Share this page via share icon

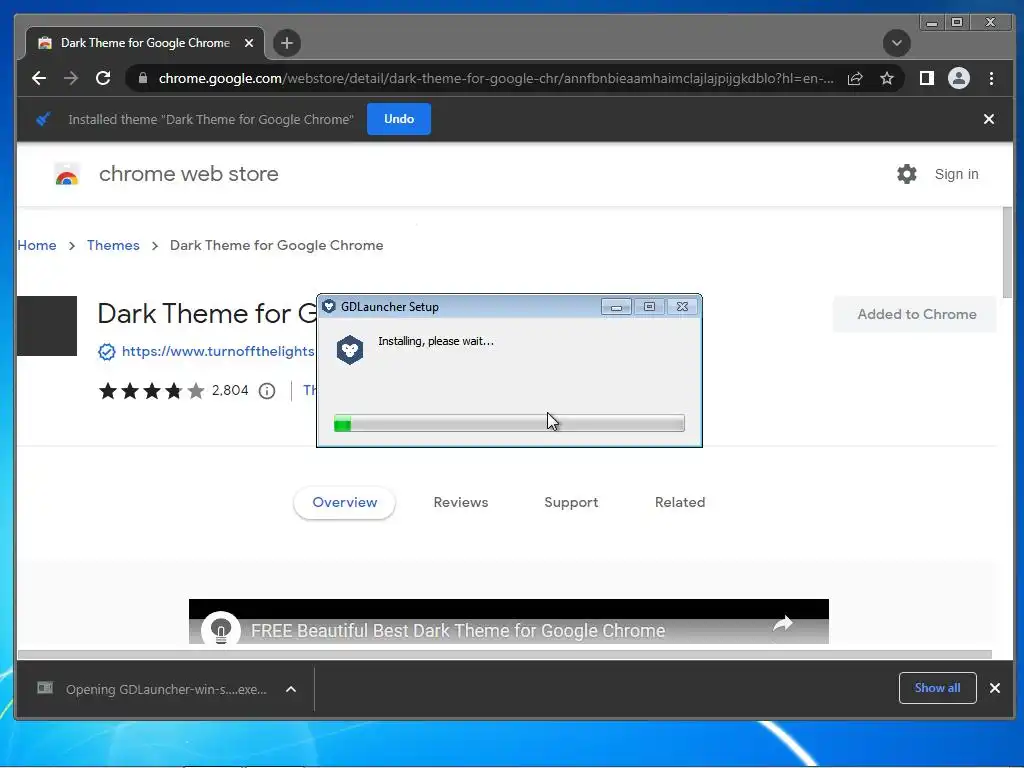point(855,78)
